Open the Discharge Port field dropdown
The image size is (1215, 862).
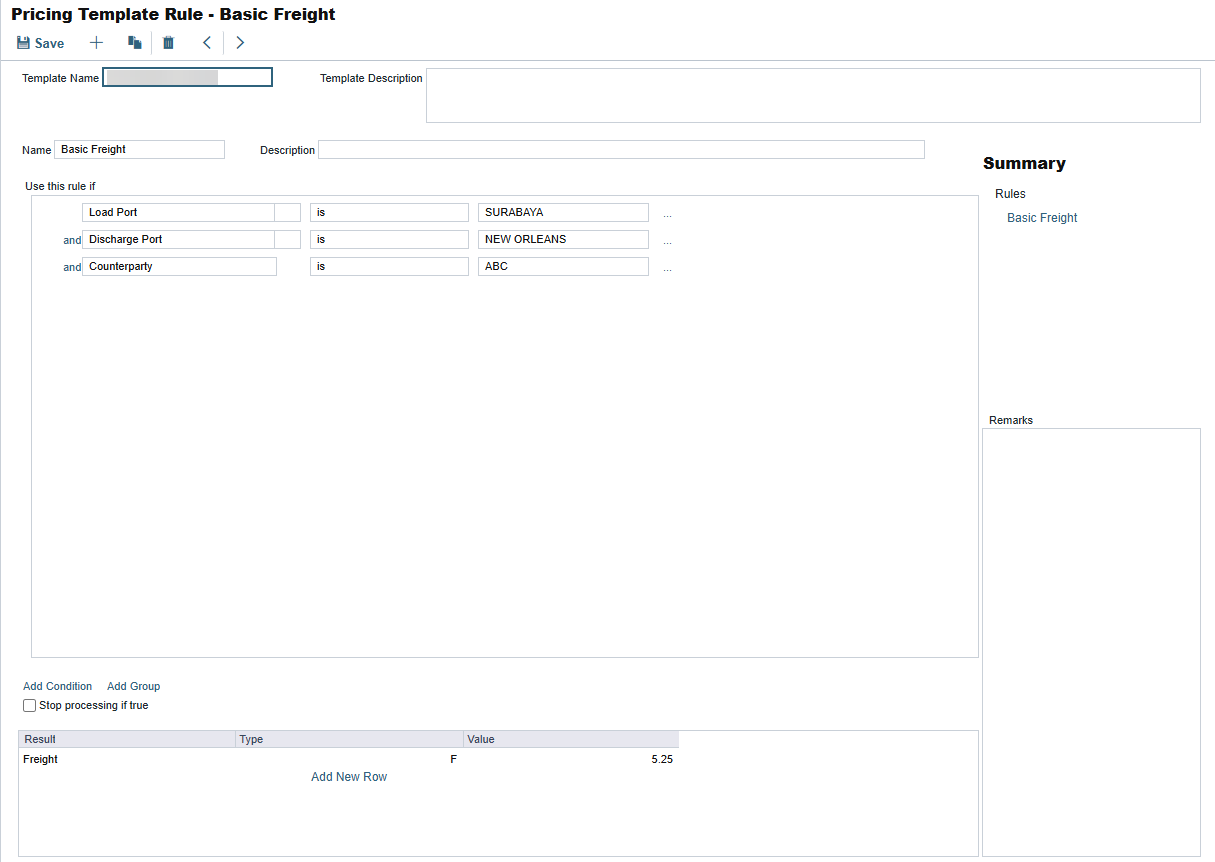pyautogui.click(x=287, y=240)
